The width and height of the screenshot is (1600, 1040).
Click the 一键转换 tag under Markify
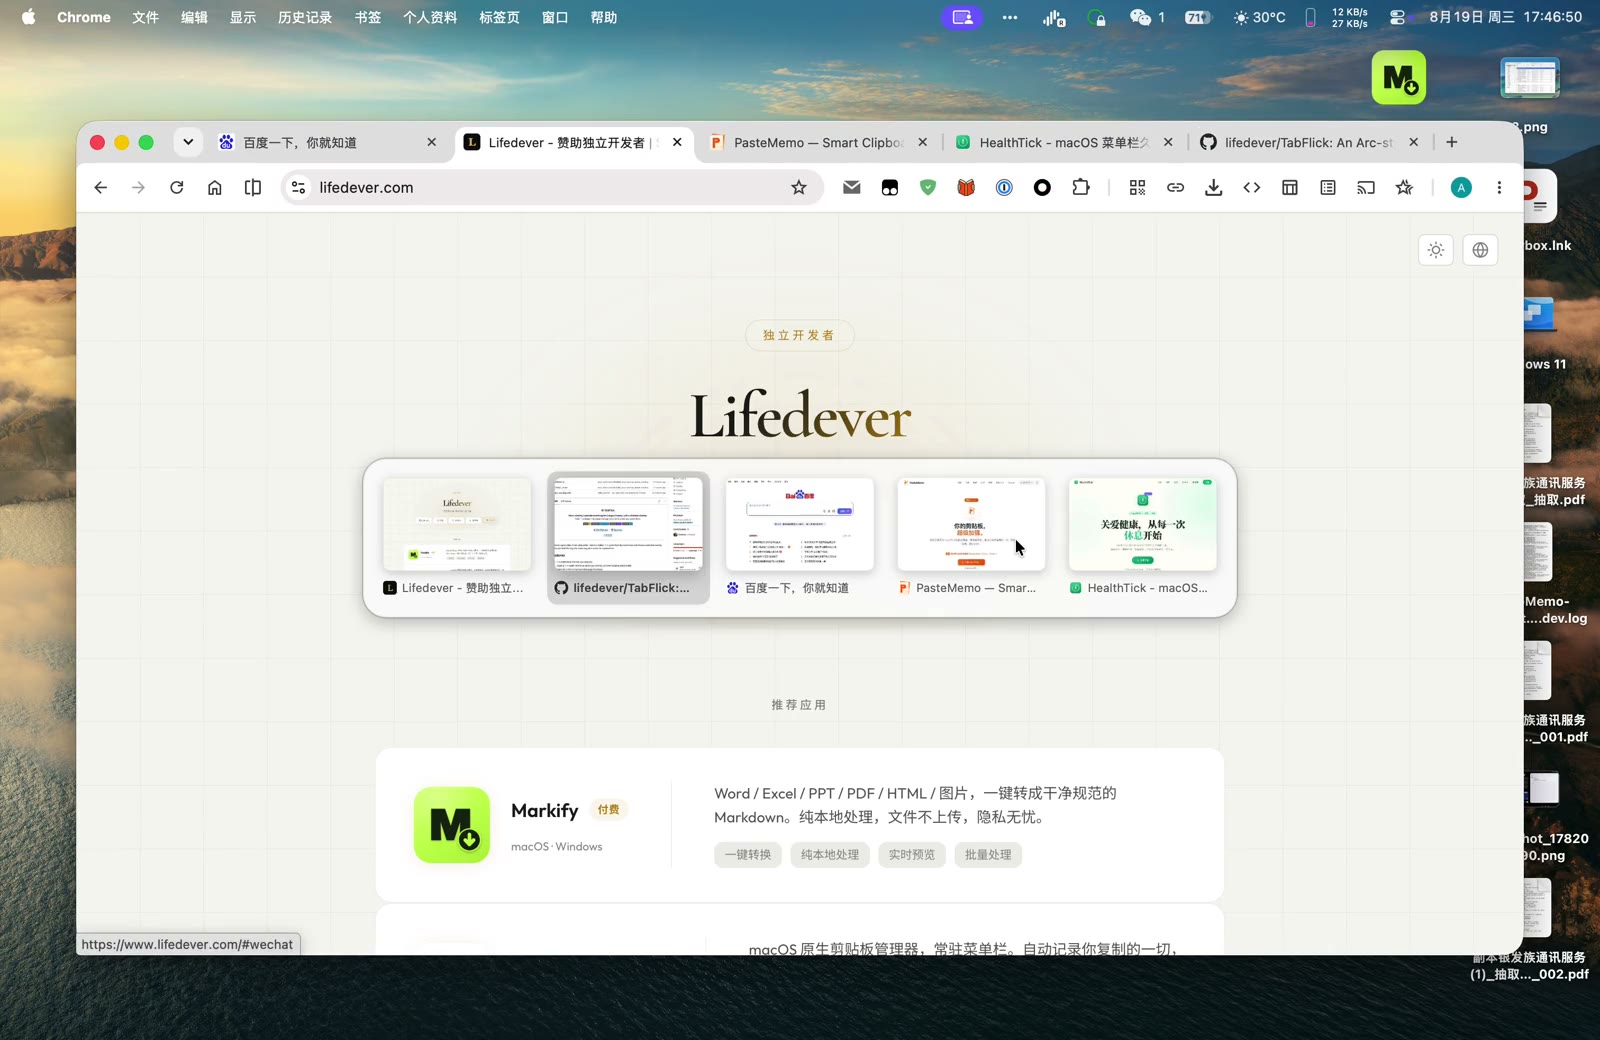pos(748,855)
